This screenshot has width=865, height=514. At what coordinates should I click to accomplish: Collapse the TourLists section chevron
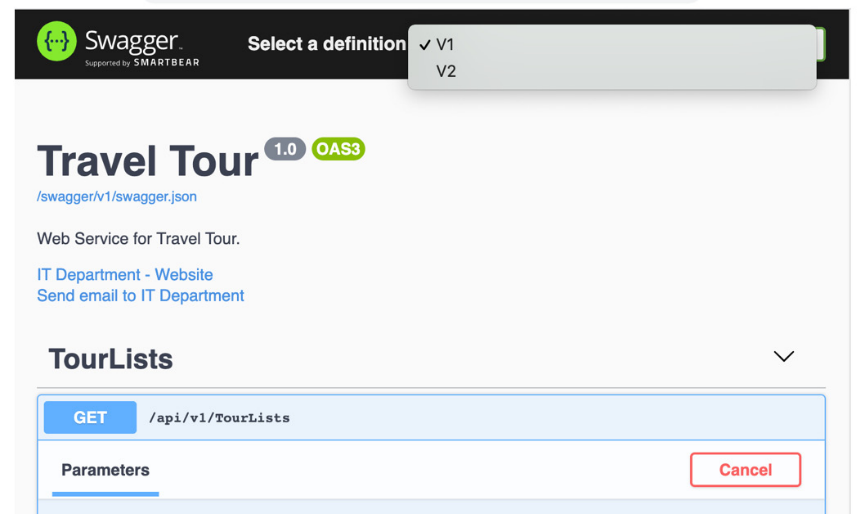point(783,356)
